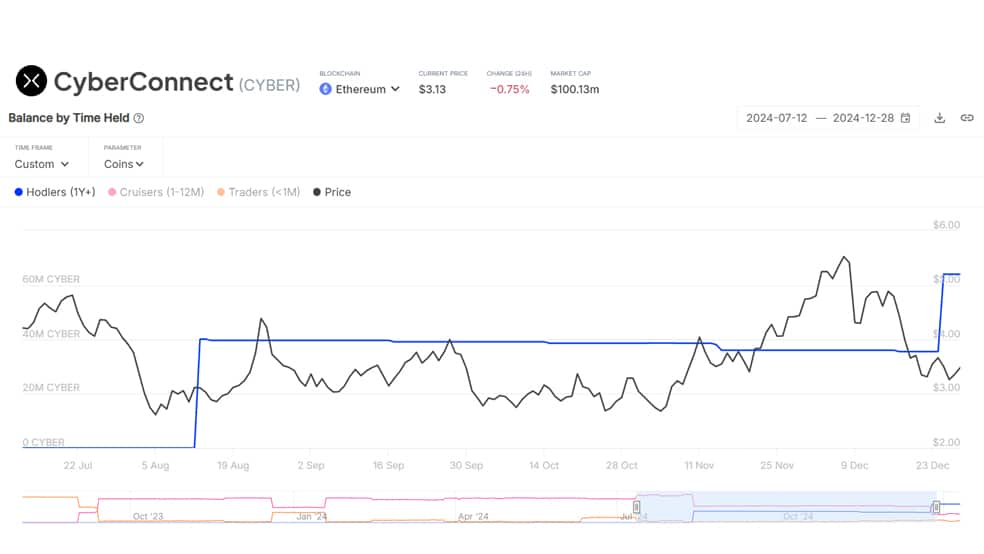The image size is (984, 554).
Task: Click the $3.00 price axis label
Action: pos(946,388)
